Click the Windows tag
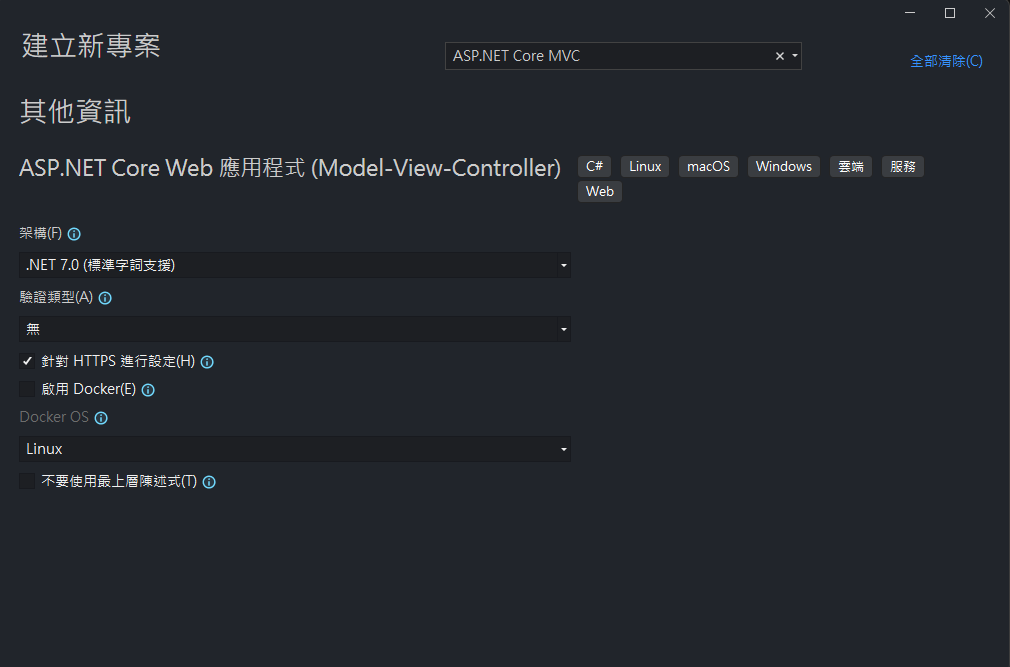 pos(783,166)
